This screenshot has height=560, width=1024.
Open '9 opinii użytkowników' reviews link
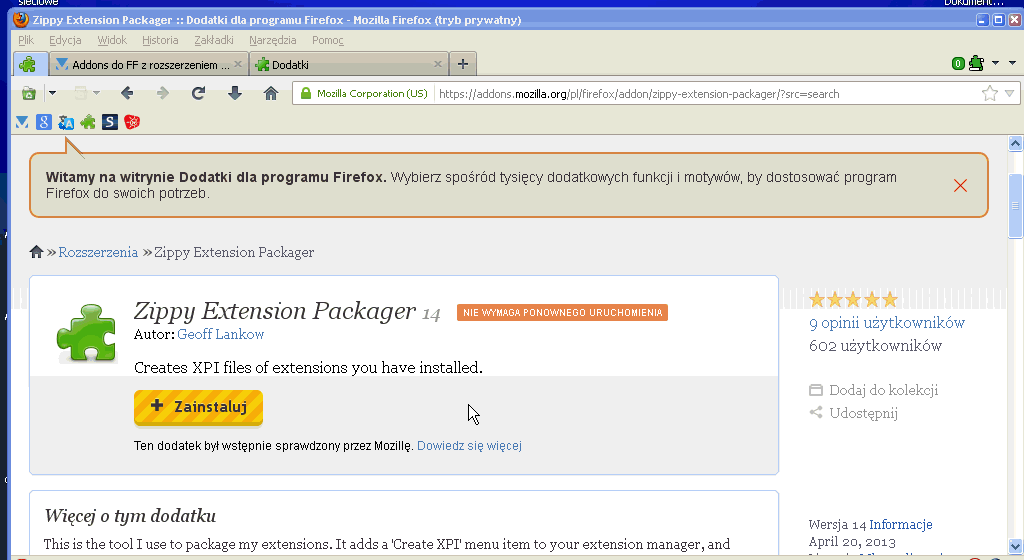[886, 322]
